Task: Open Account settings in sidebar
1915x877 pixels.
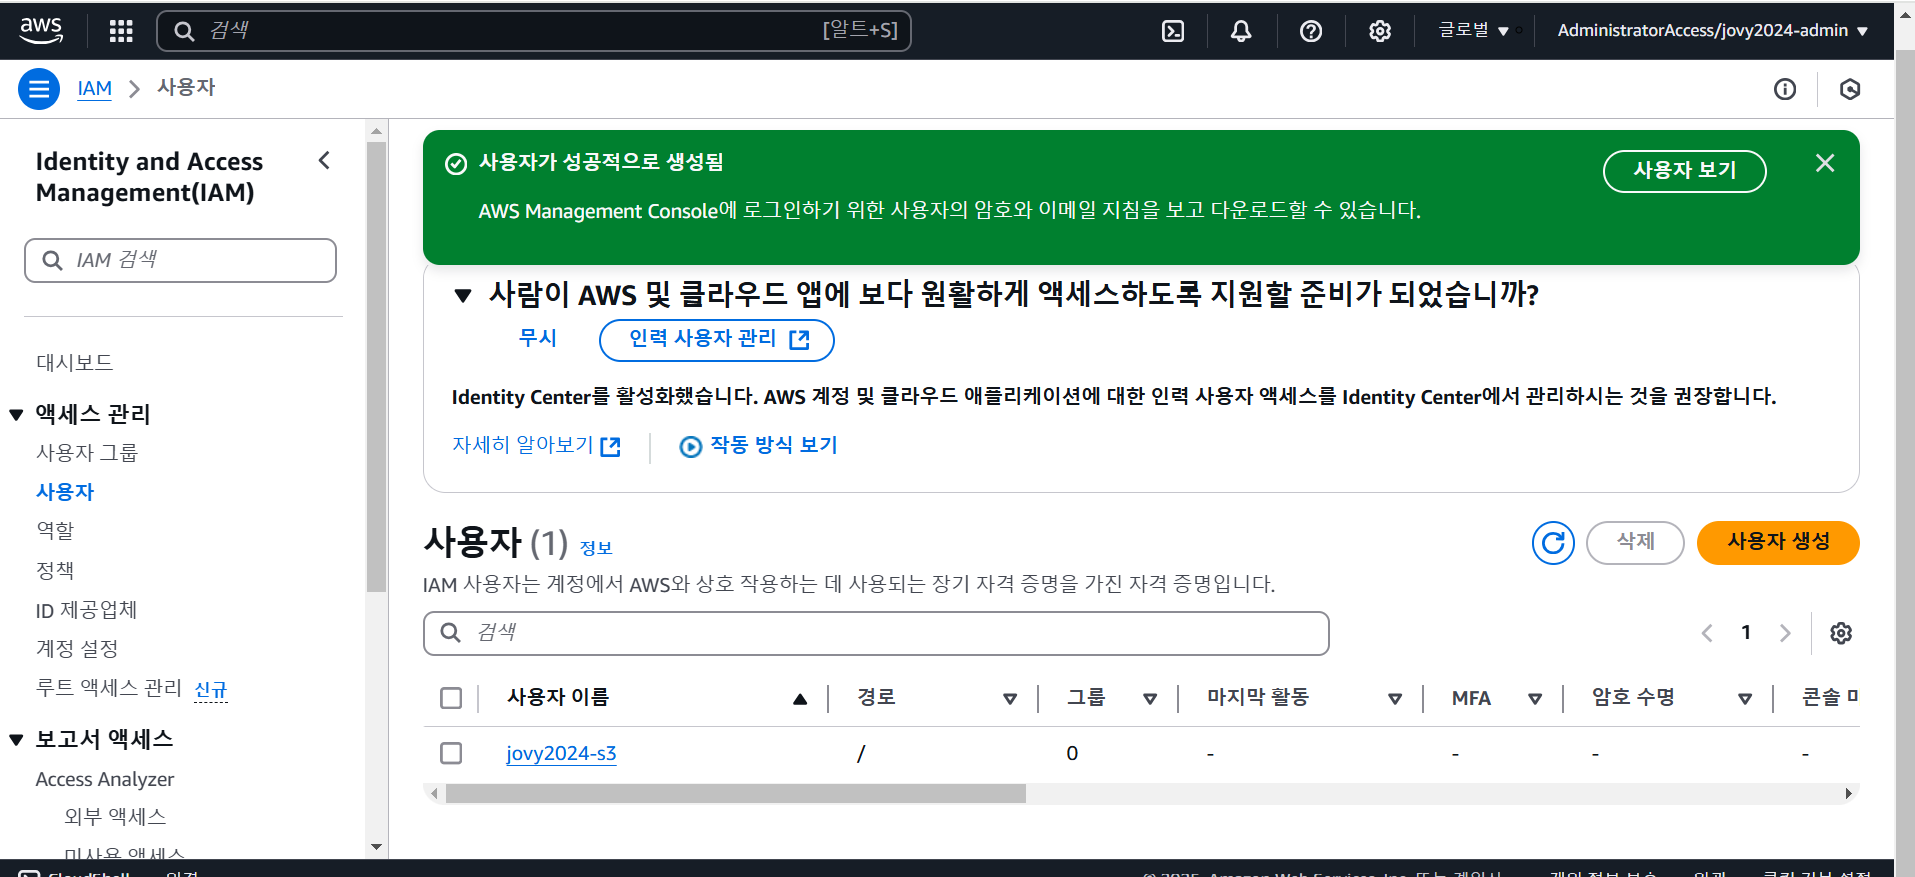Action: [x=77, y=649]
